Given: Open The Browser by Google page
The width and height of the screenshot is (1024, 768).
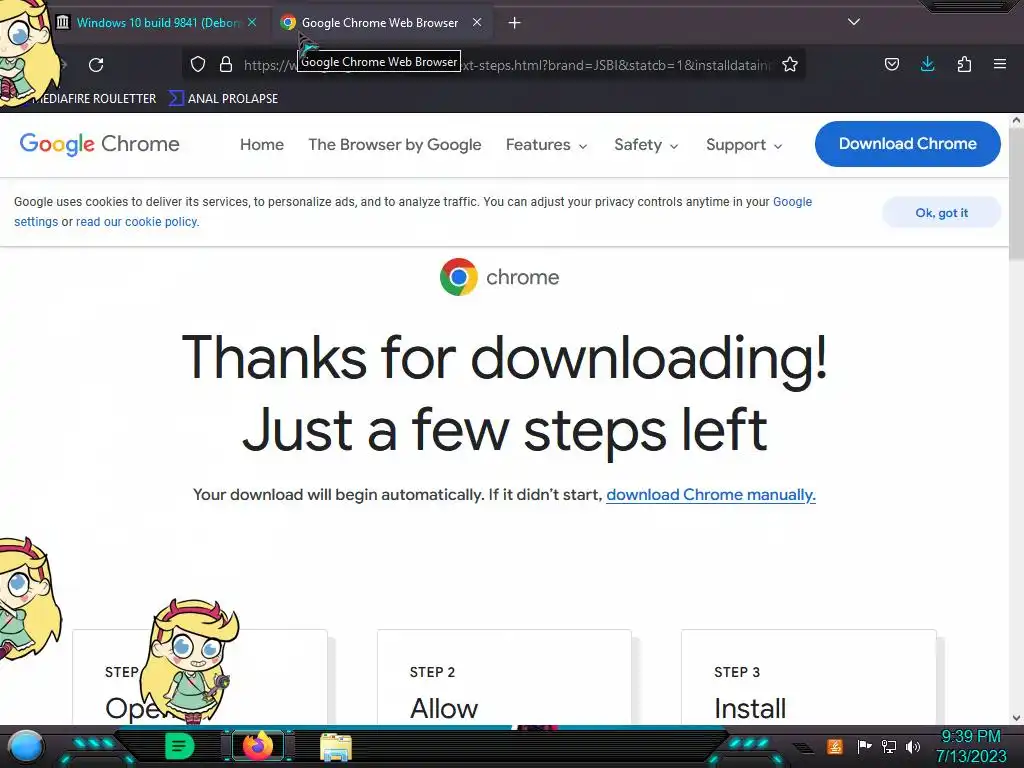Looking at the screenshot, I should pos(394,144).
